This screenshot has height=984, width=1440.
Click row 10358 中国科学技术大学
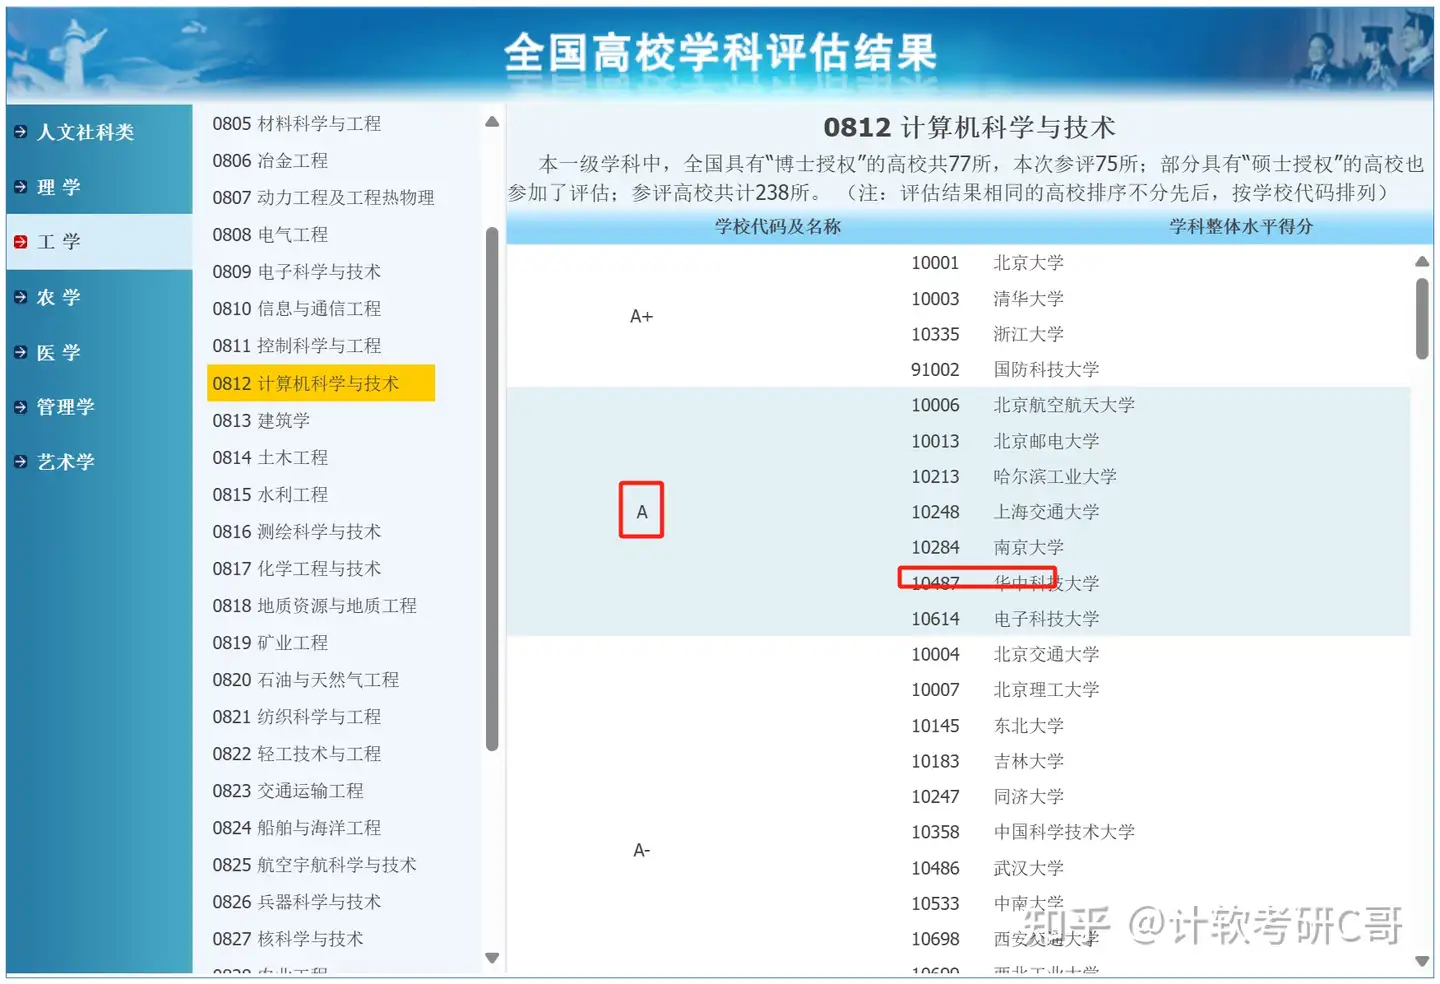[x=1023, y=832]
